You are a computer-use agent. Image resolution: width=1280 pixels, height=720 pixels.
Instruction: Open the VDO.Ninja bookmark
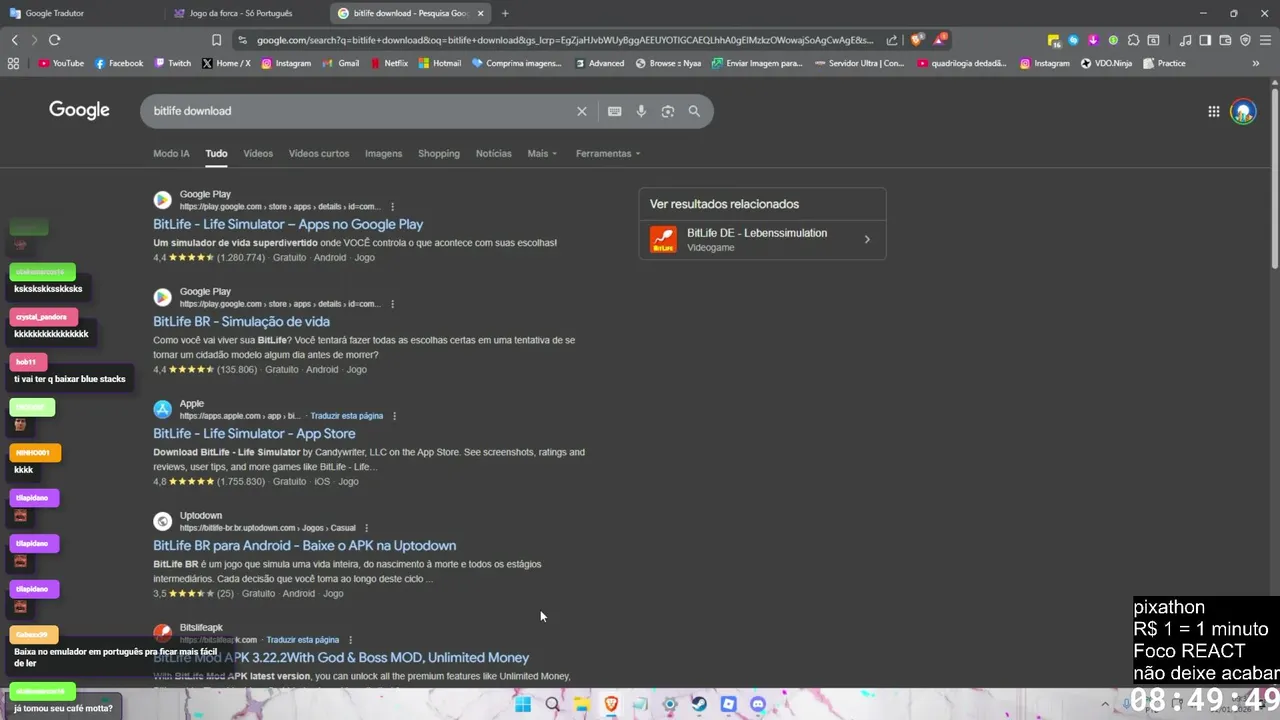(1104, 63)
